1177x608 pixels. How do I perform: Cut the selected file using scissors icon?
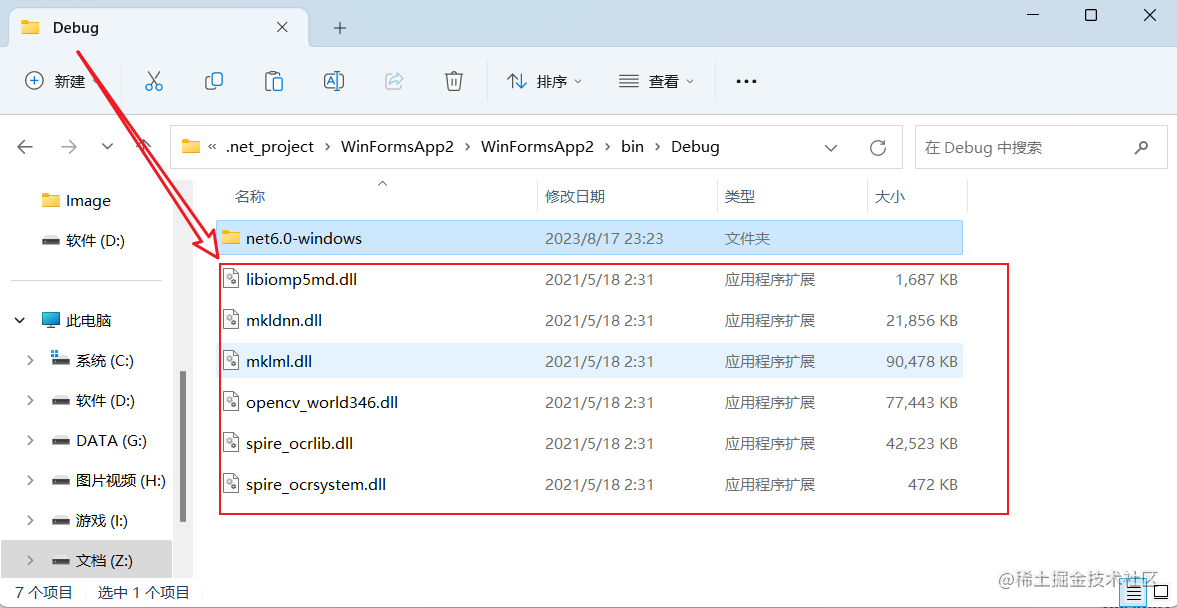click(x=153, y=81)
